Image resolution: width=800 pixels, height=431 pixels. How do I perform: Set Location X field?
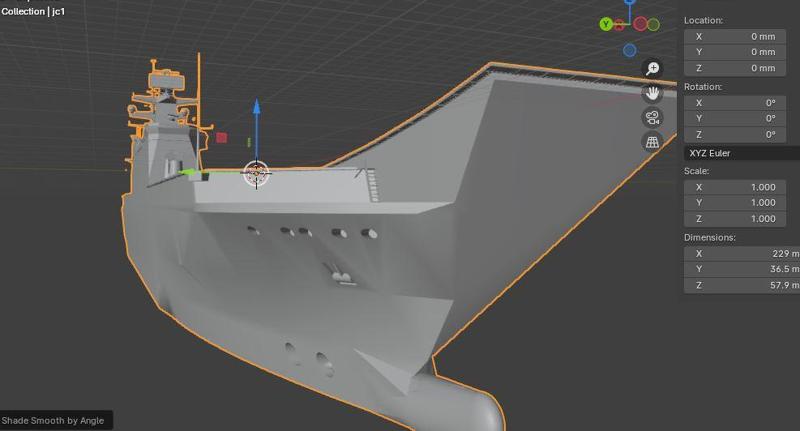point(734,36)
